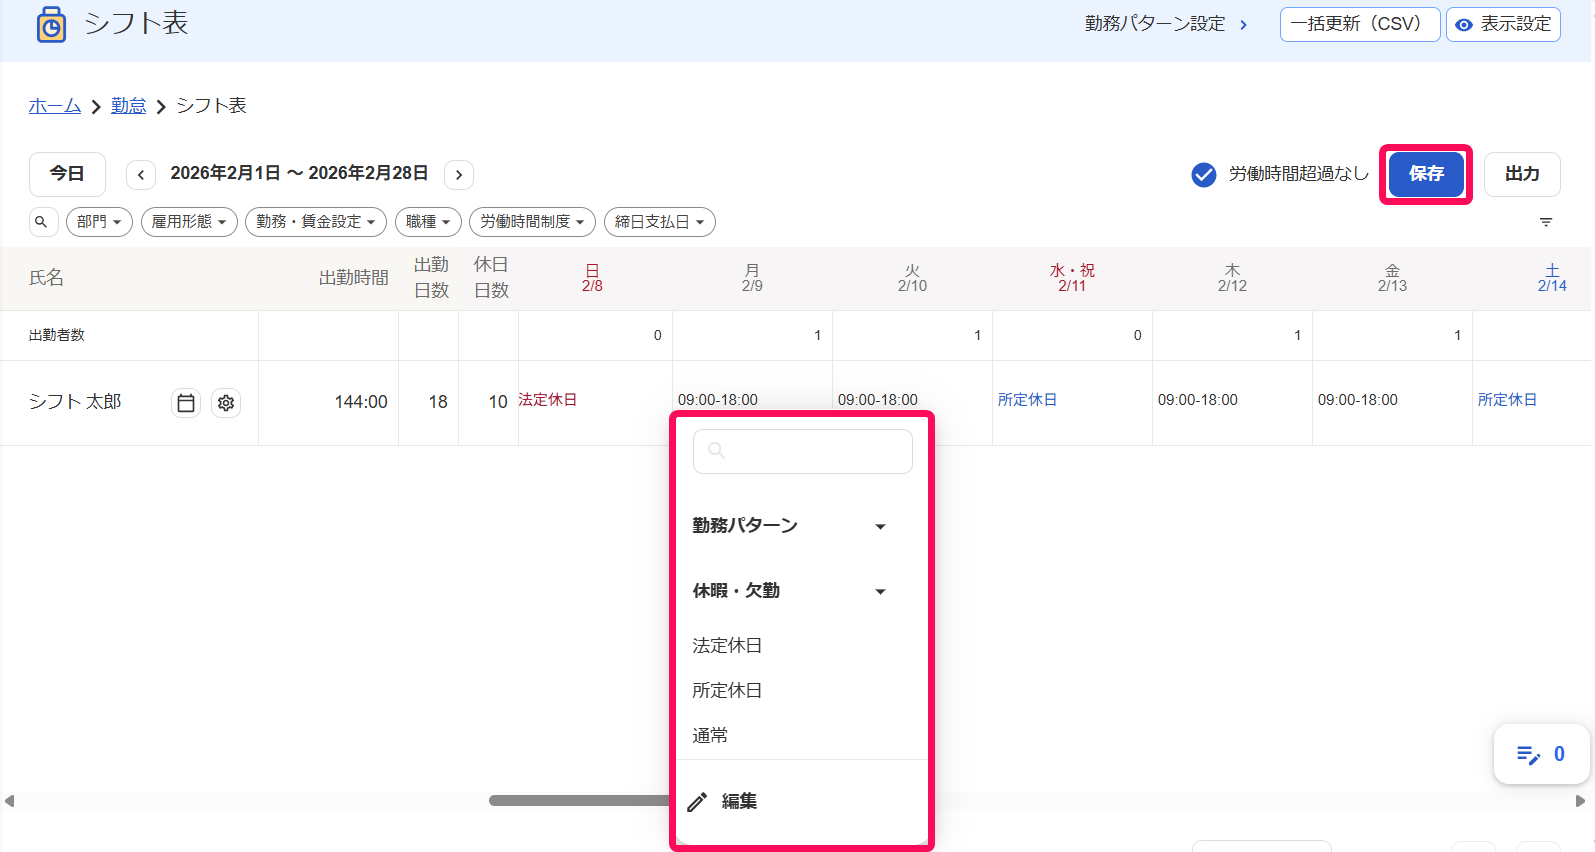Viewport: 1595px width, 852px height.
Task: Click the search magnifier filter button
Action: 42,222
